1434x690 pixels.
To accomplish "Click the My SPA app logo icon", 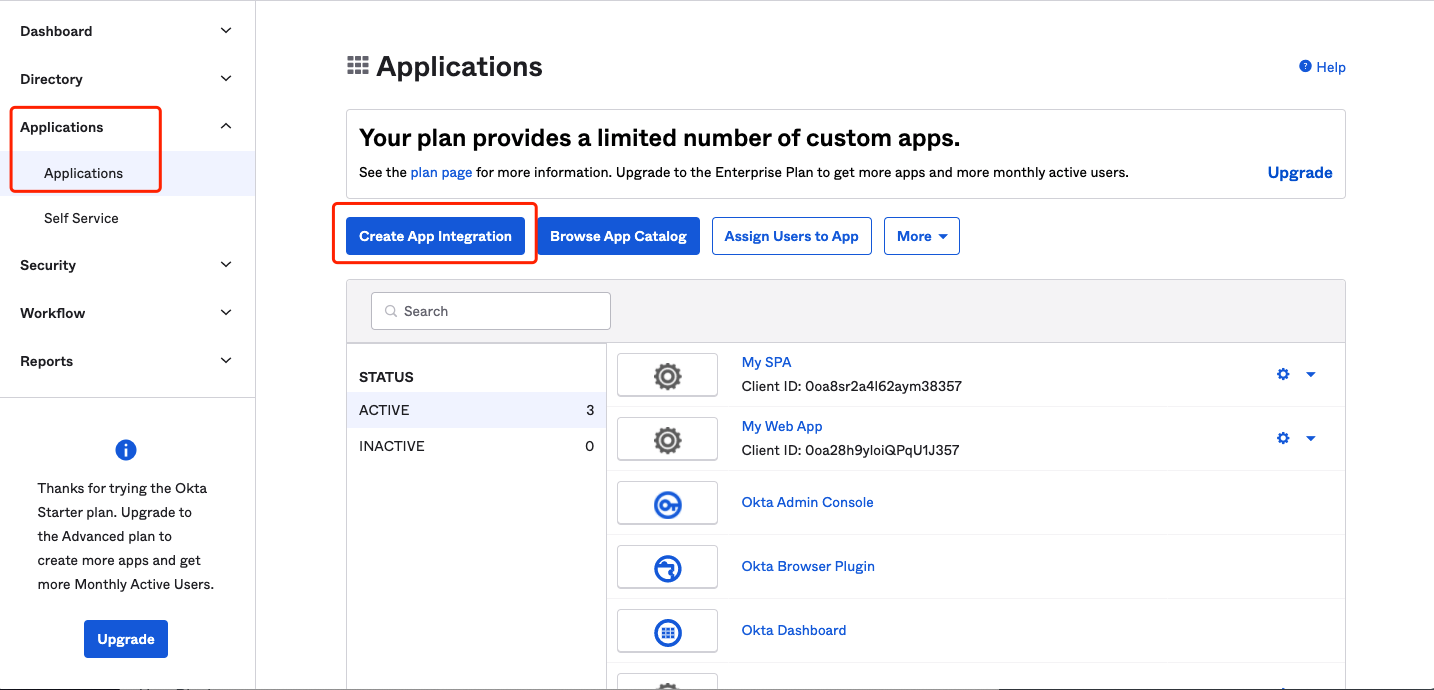I will pyautogui.click(x=667, y=376).
